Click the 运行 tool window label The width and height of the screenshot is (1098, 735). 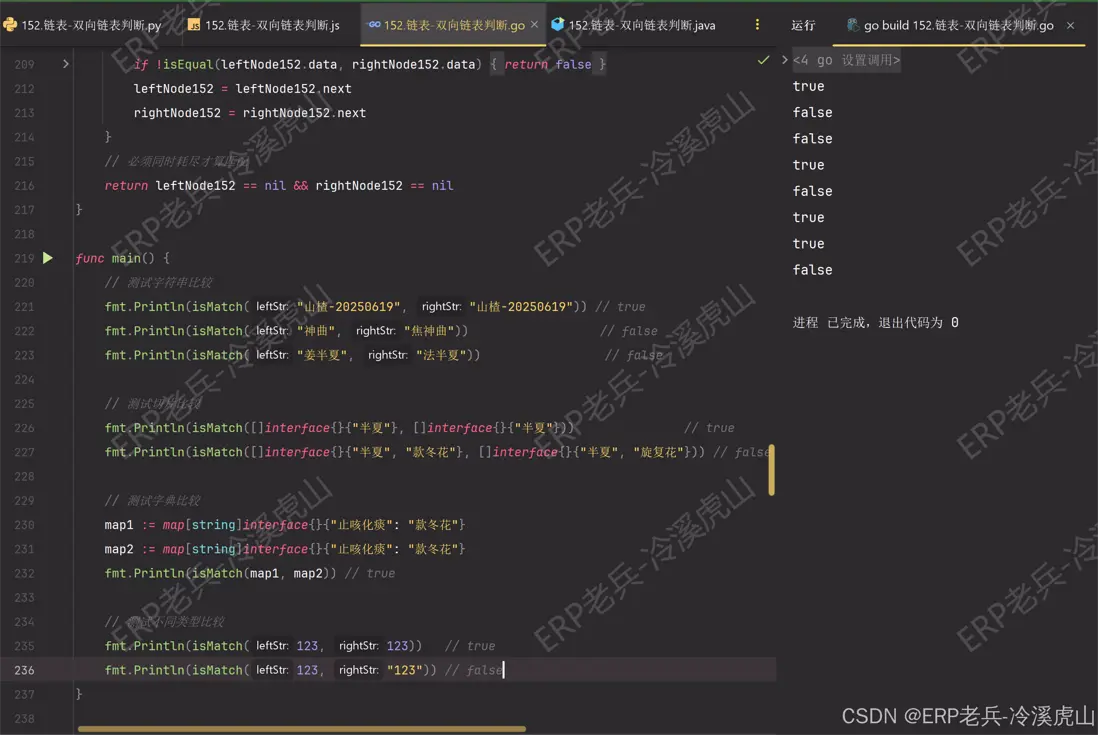pyautogui.click(x=803, y=25)
